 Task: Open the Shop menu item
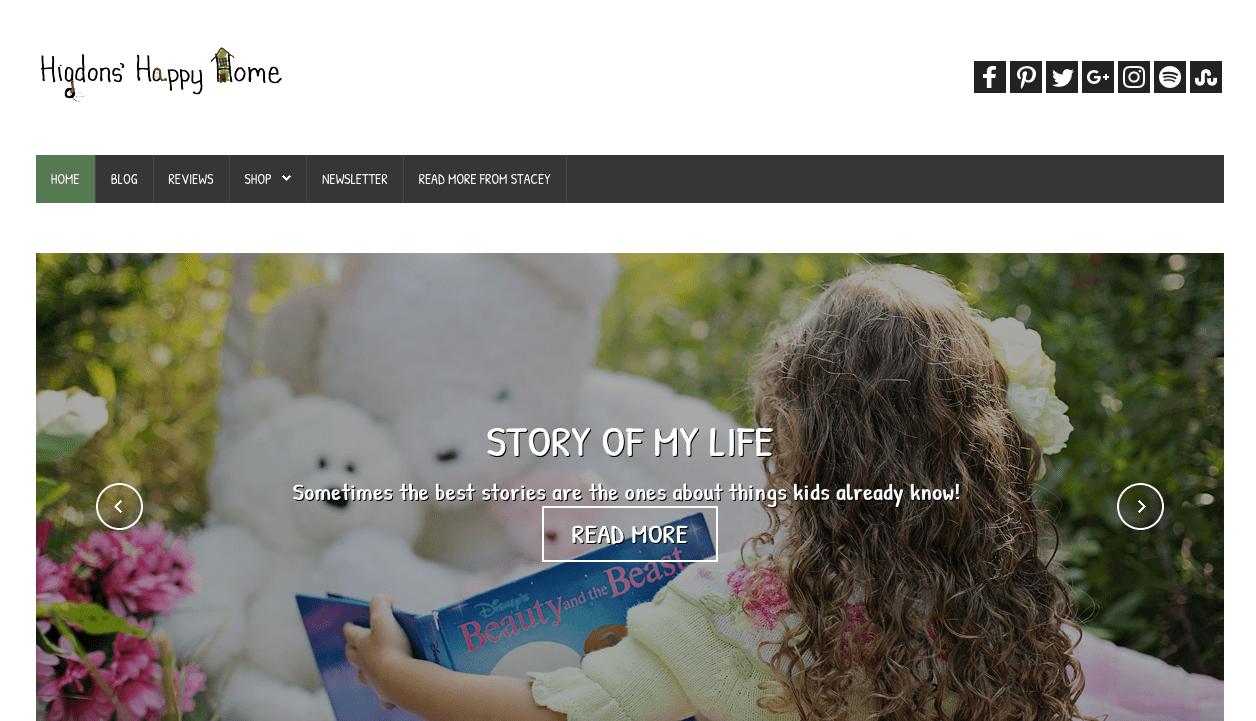click(258, 179)
